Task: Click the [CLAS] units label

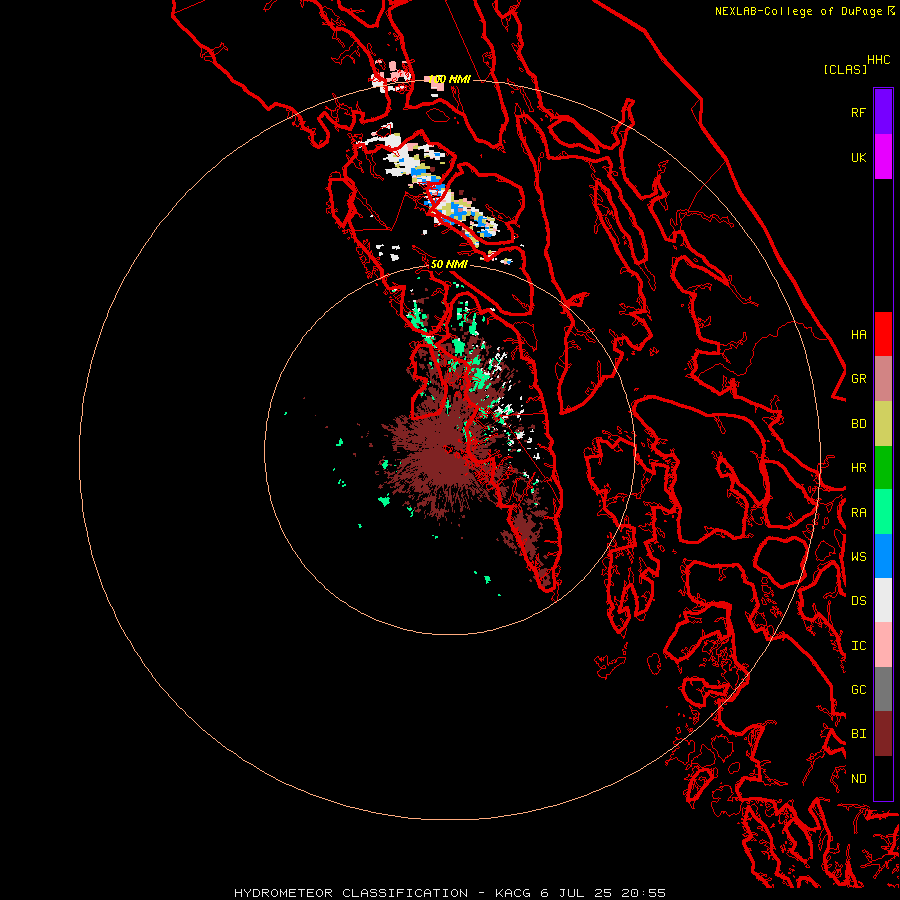Action: click(845, 69)
